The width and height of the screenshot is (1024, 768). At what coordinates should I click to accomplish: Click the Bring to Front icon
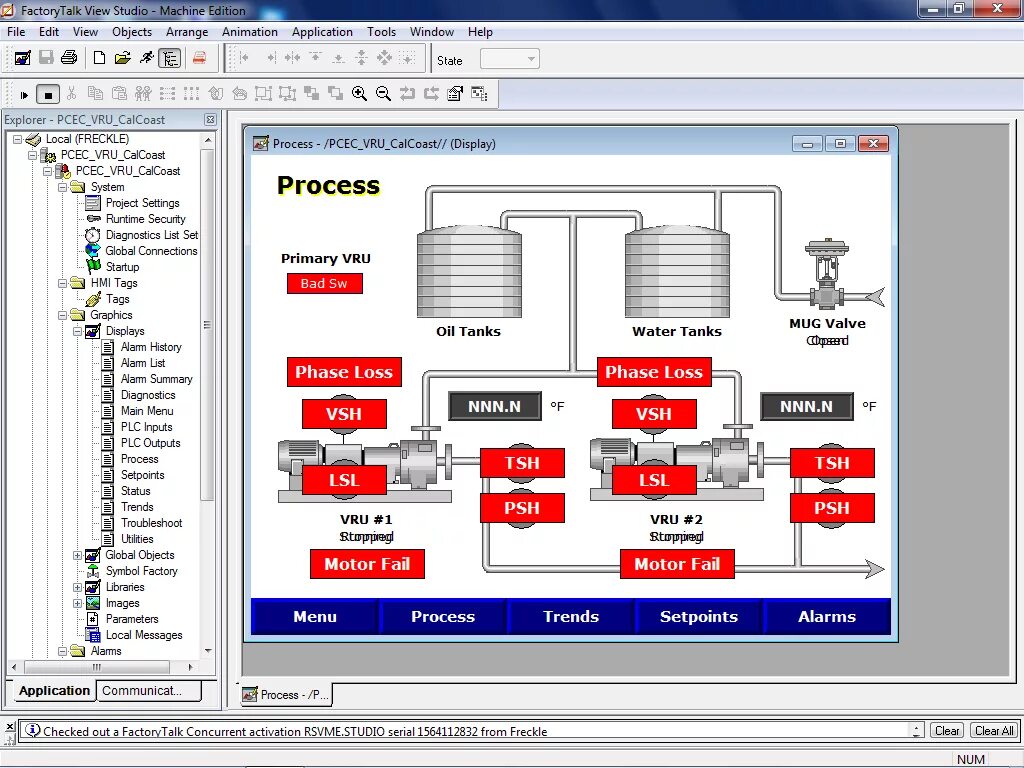pos(312,94)
